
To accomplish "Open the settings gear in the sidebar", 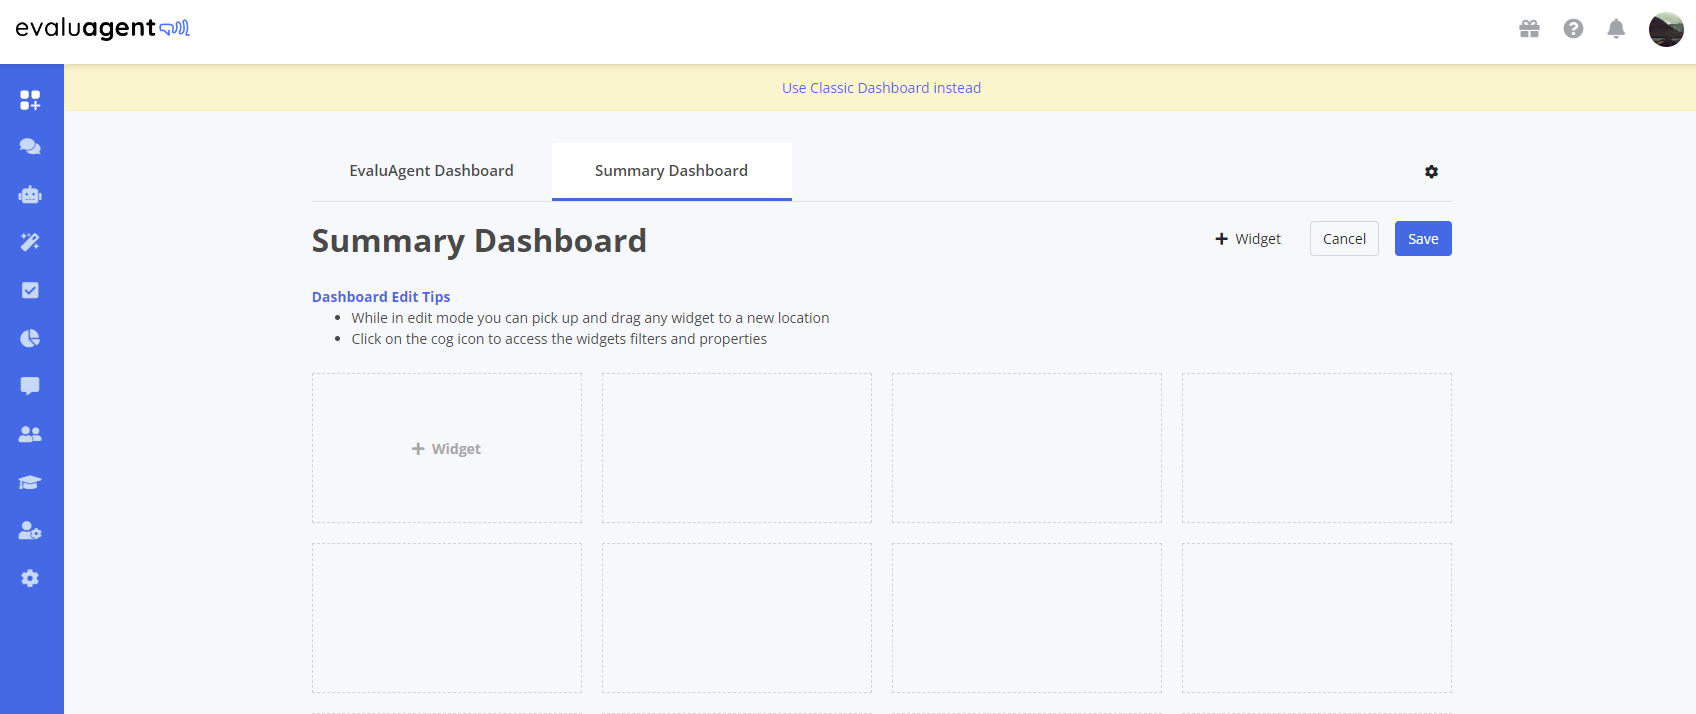I will point(30,578).
